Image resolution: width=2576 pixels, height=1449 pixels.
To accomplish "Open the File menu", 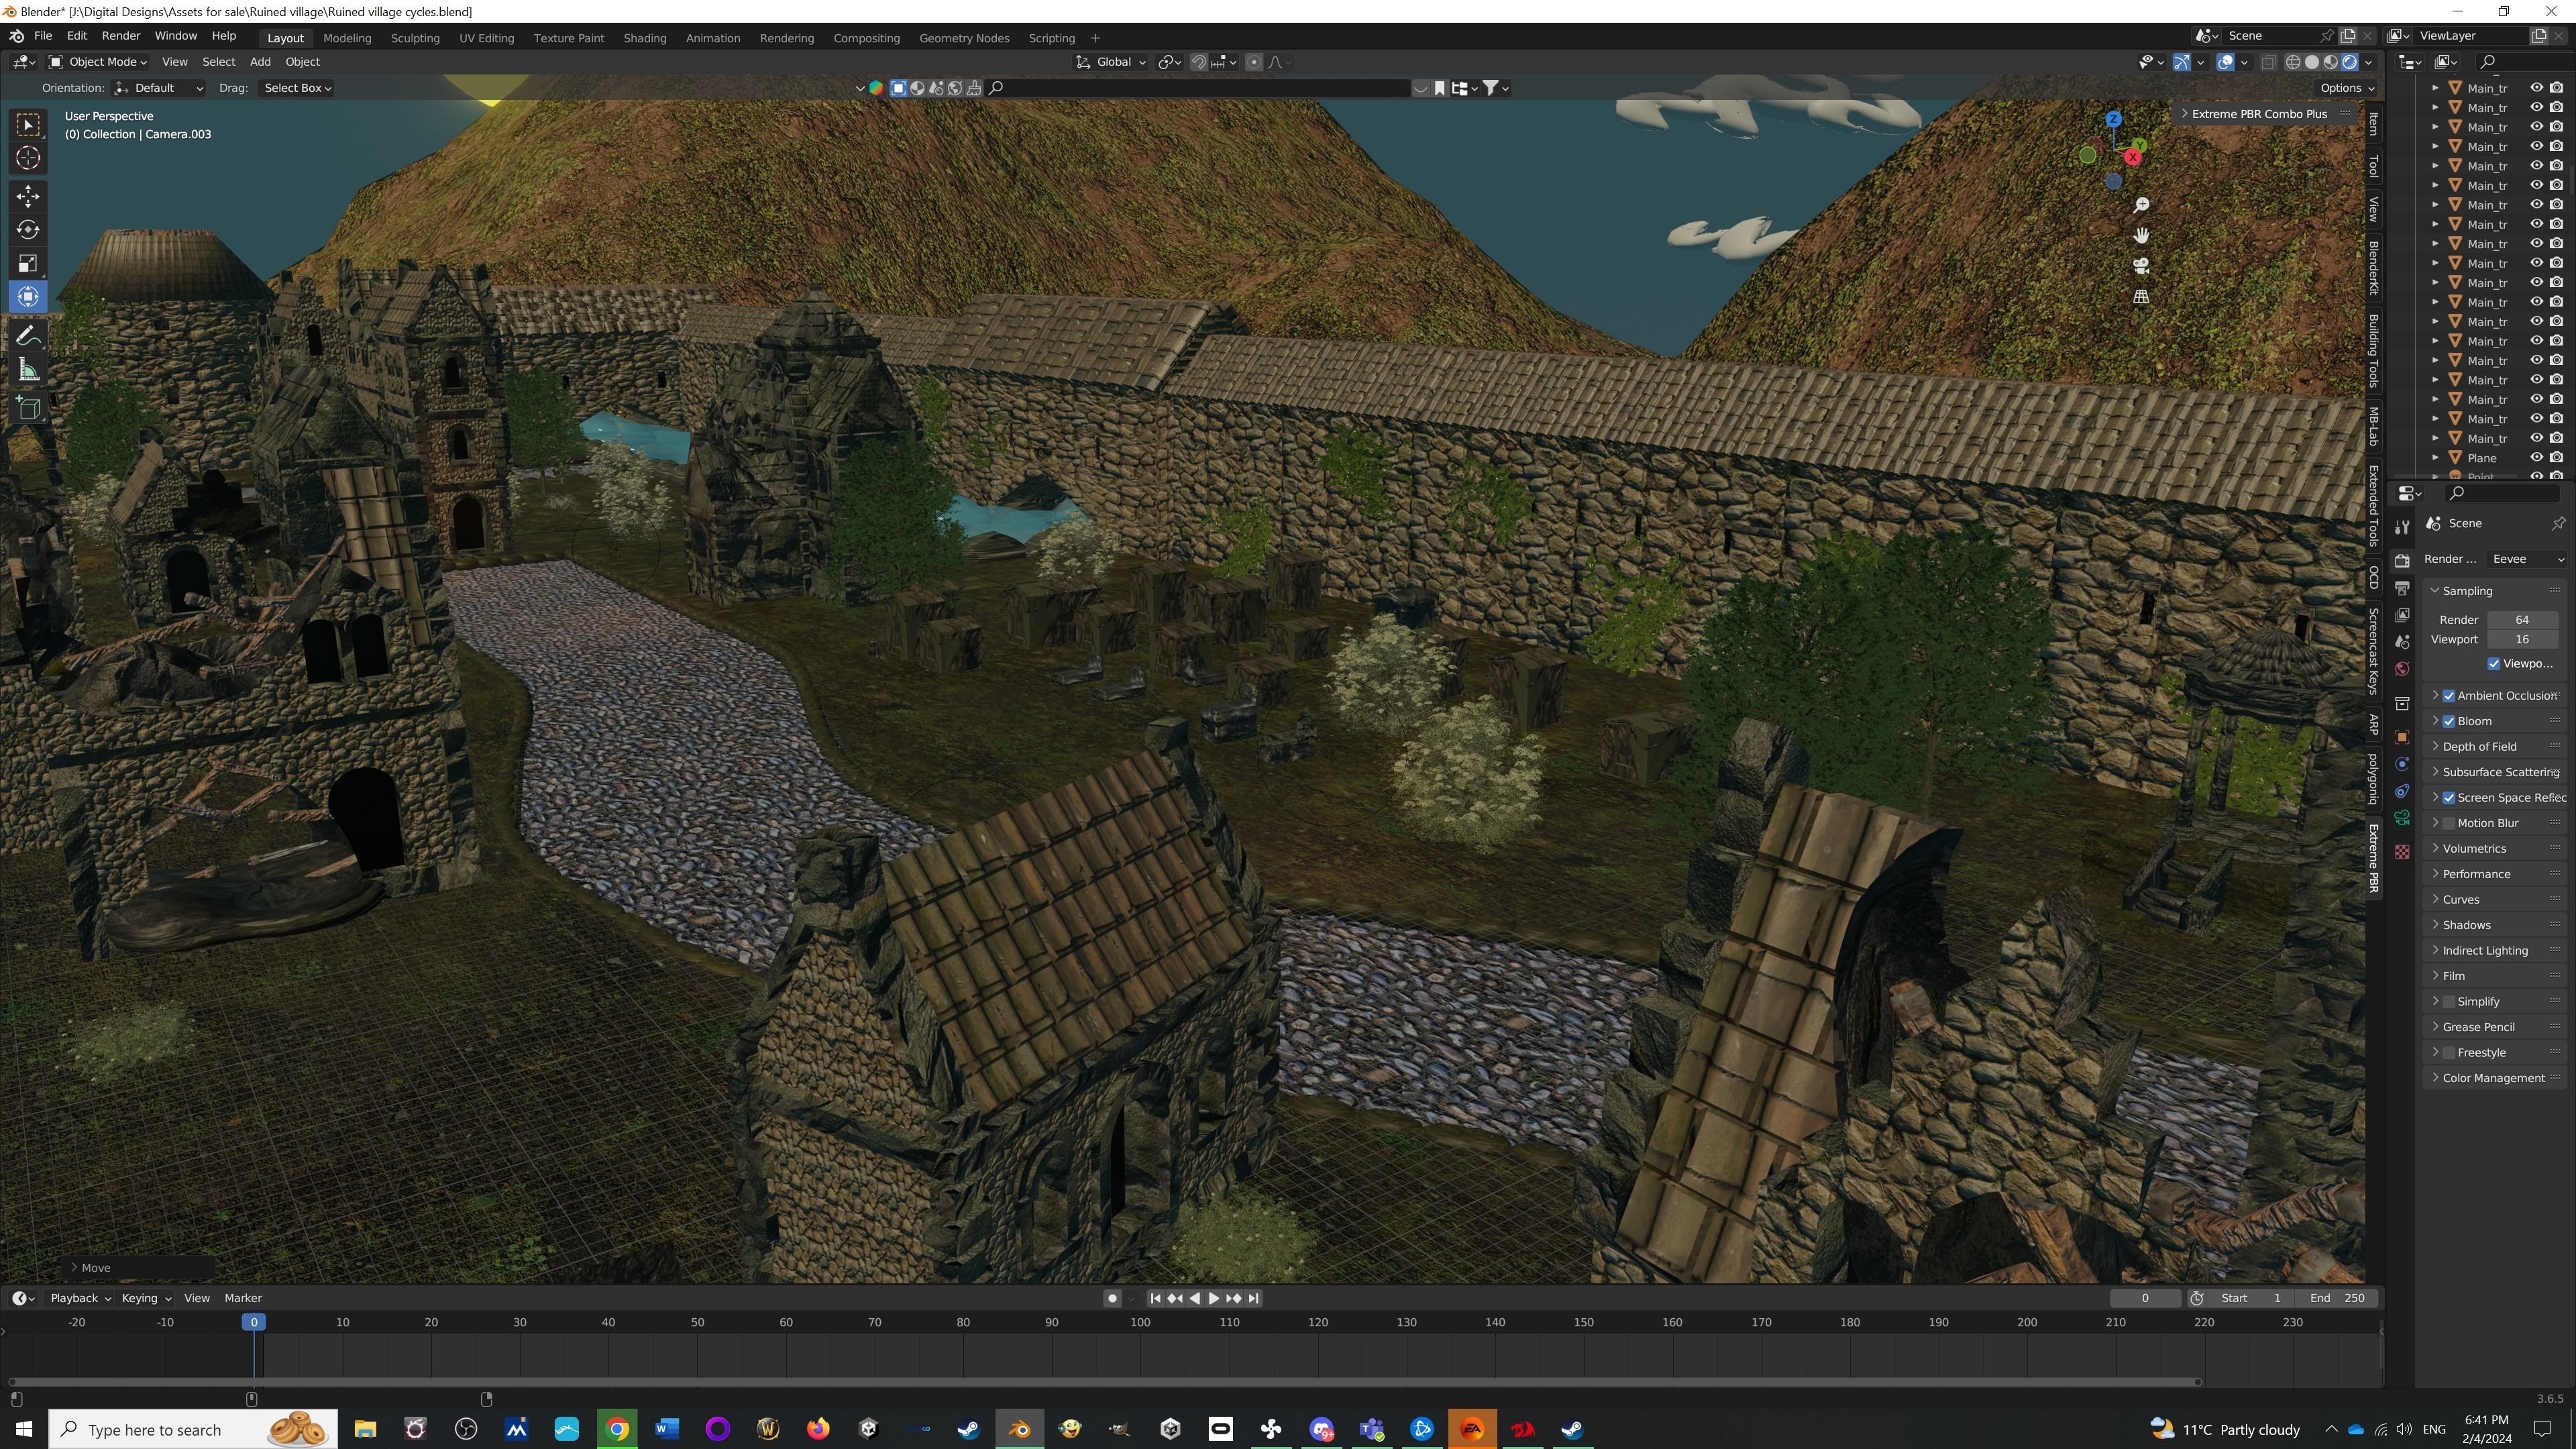I will (x=43, y=36).
